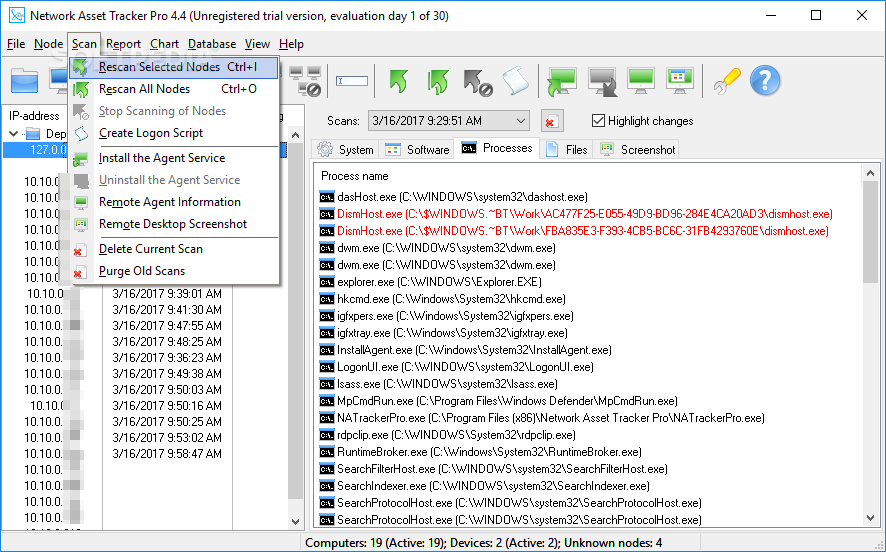Click the IP-address column header
Viewport: 886px width, 552px height.
34,116
